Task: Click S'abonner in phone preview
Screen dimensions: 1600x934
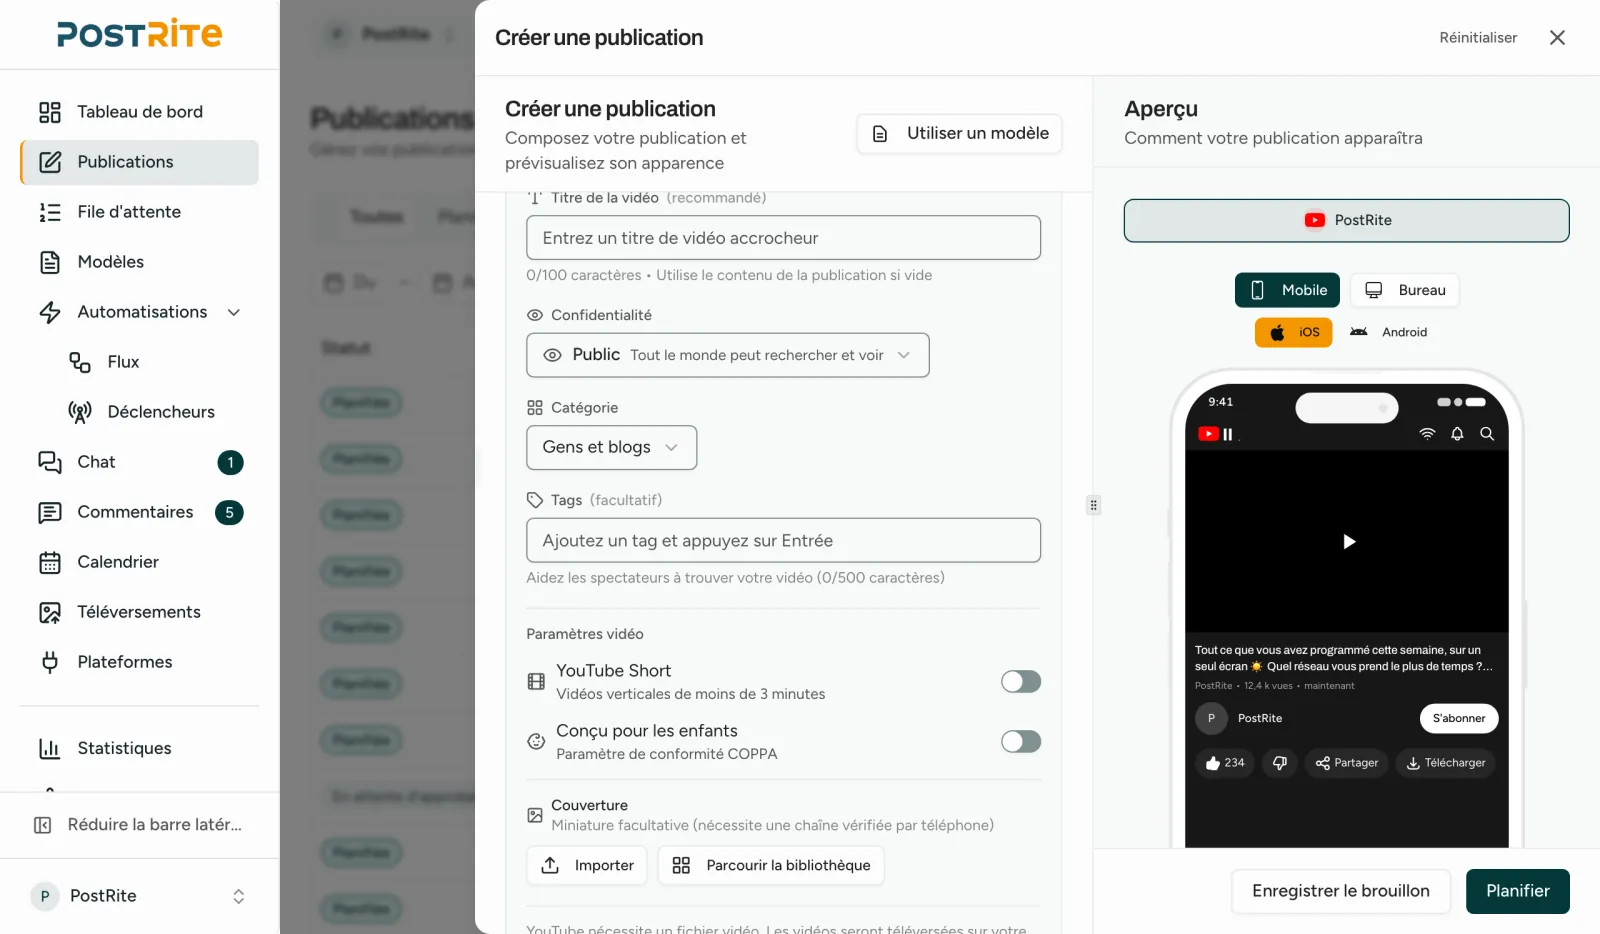Action: point(1459,718)
